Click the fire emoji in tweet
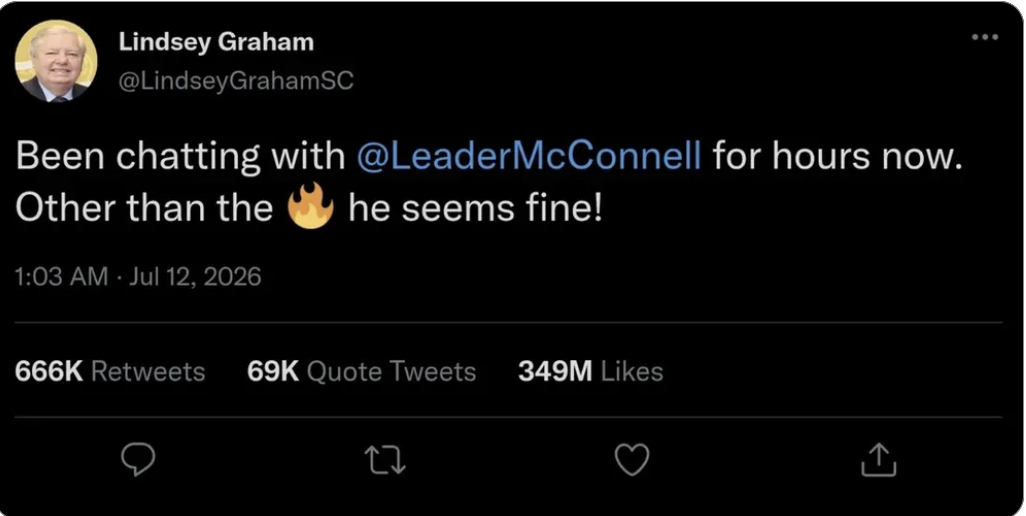The height and width of the screenshot is (516, 1026). click(x=311, y=206)
